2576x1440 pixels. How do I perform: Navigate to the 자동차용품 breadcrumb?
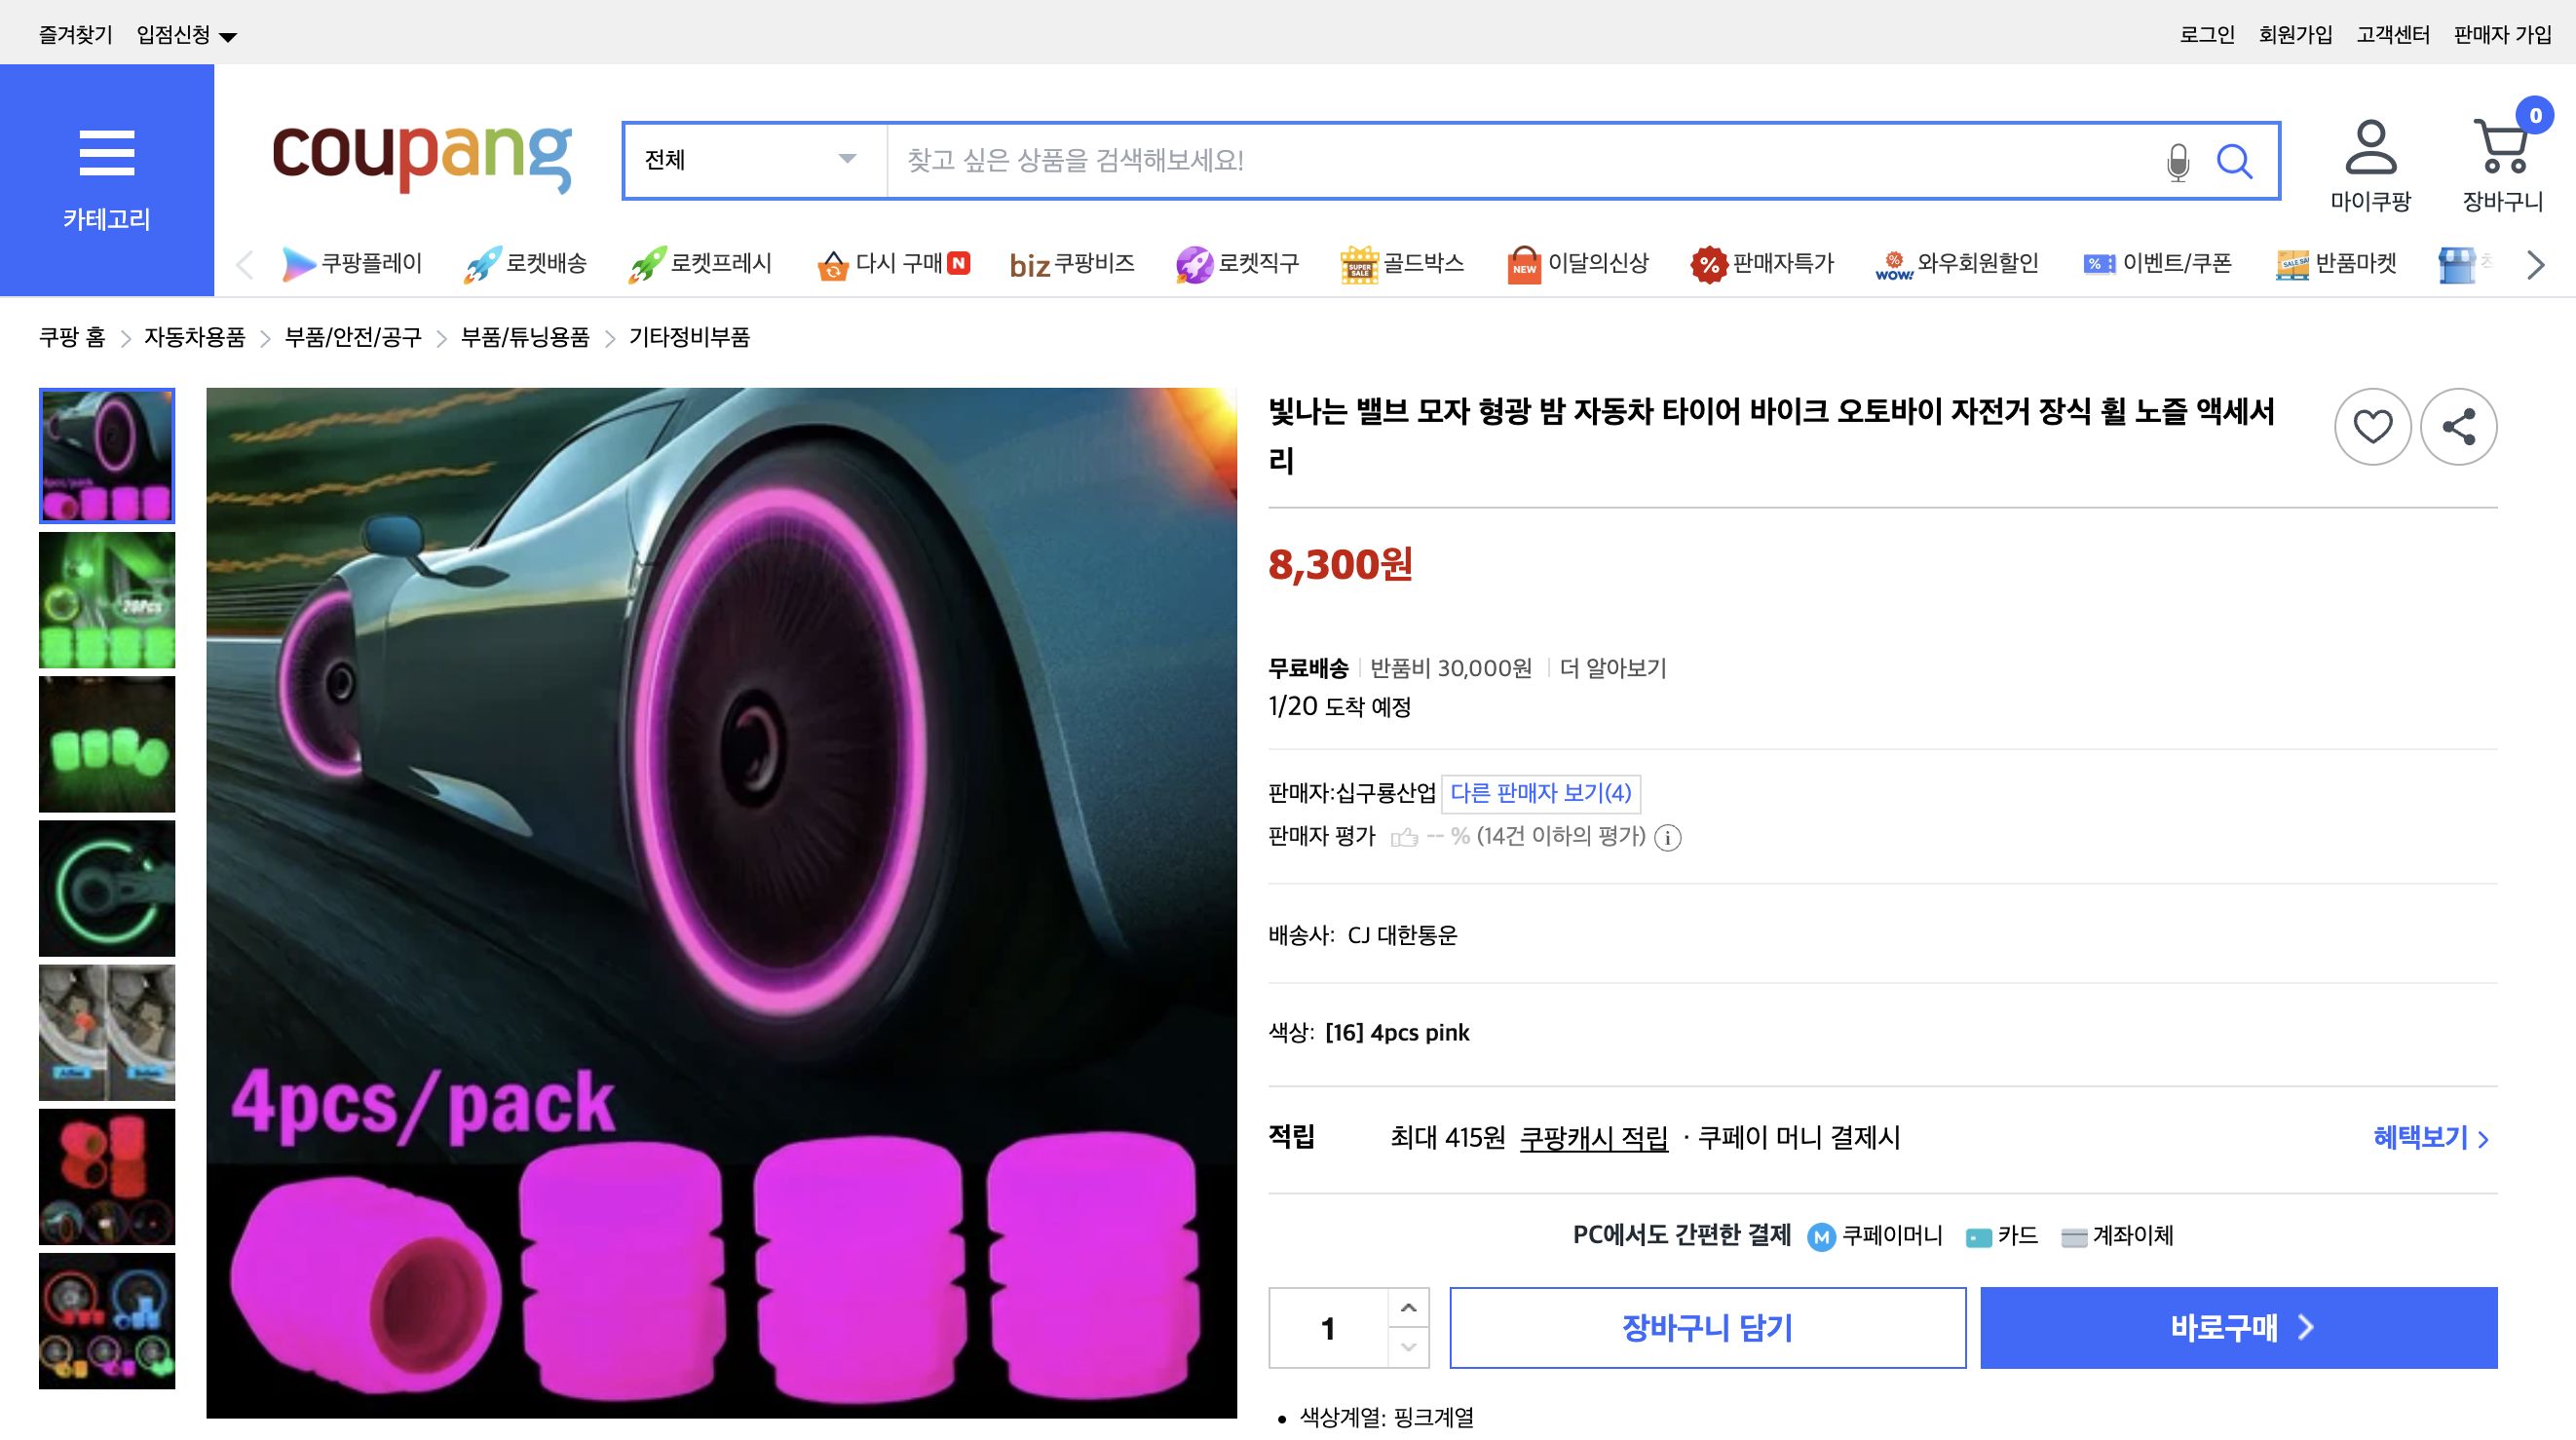194,338
